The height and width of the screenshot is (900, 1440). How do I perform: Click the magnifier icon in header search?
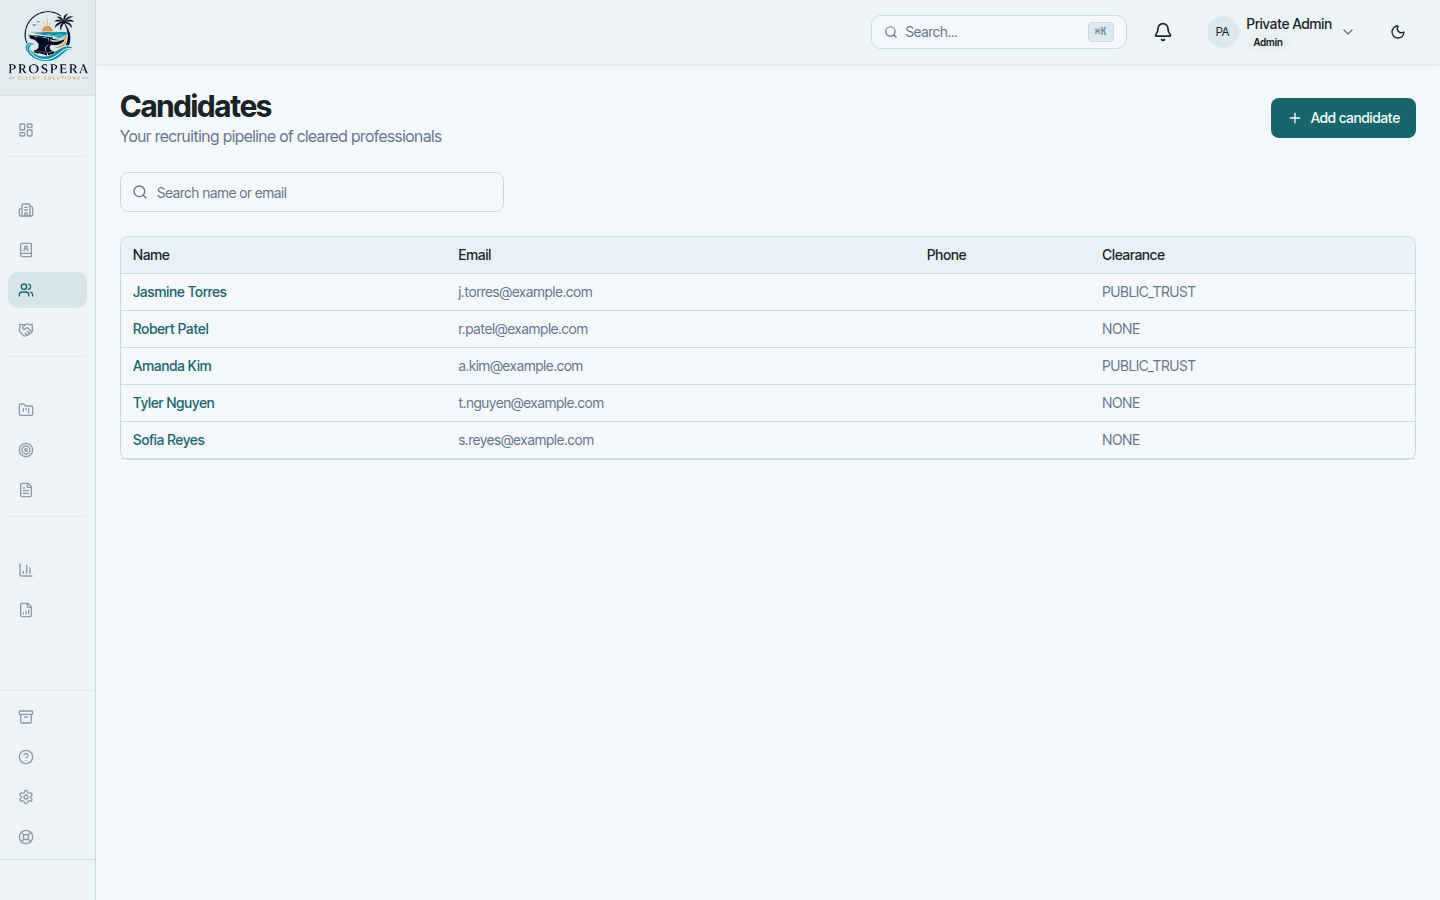tap(891, 32)
